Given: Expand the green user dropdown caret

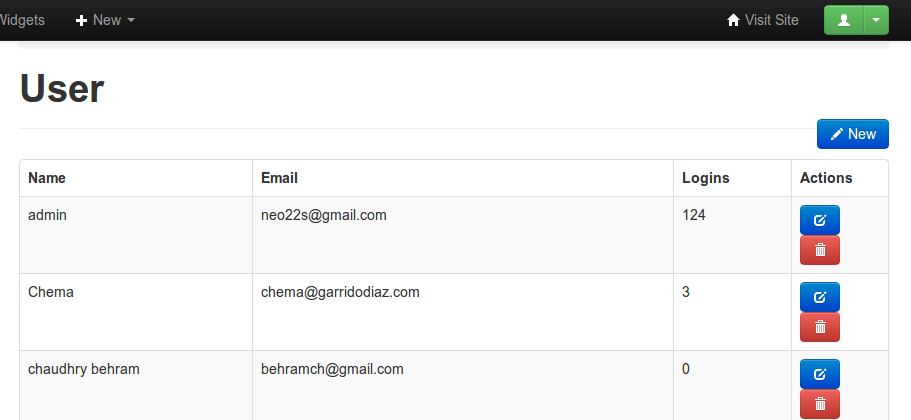Looking at the screenshot, I should click(876, 20).
